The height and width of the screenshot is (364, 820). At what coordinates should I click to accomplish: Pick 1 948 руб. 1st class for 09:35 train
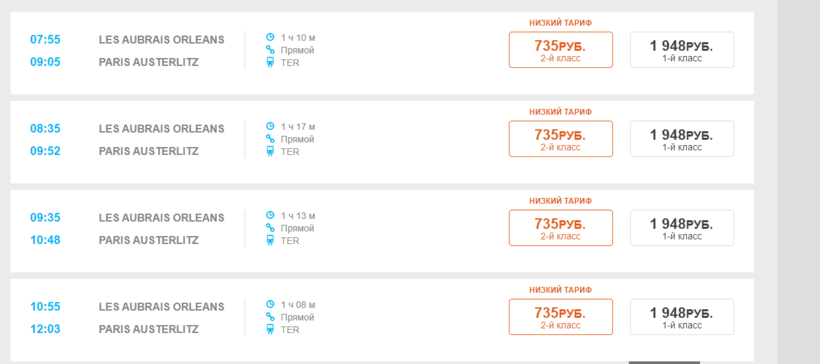pyautogui.click(x=682, y=228)
